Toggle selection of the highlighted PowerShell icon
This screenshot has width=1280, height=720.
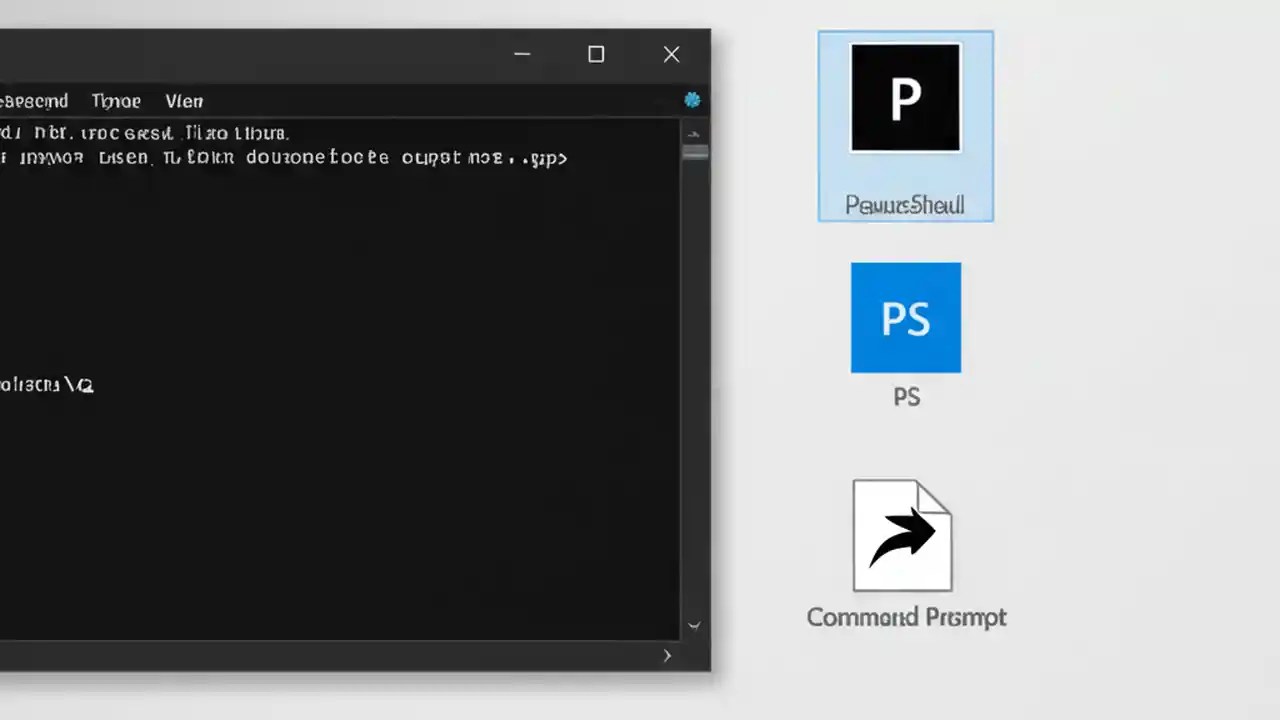point(905,125)
